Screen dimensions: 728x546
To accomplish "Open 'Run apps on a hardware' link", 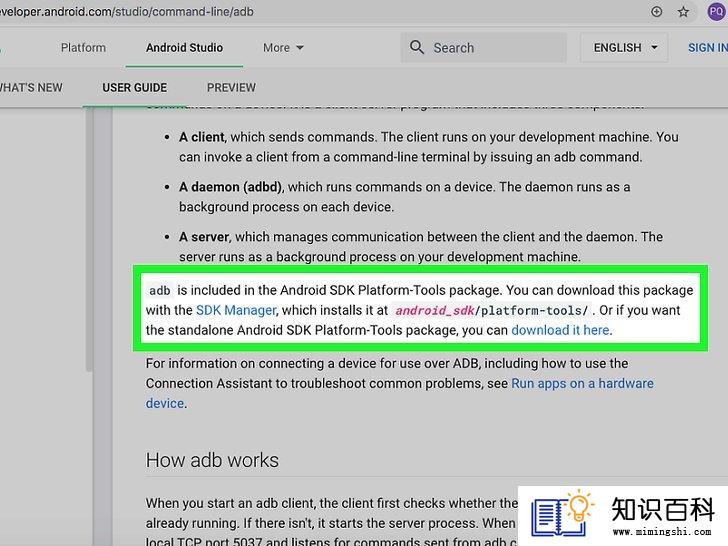I will coord(582,384).
